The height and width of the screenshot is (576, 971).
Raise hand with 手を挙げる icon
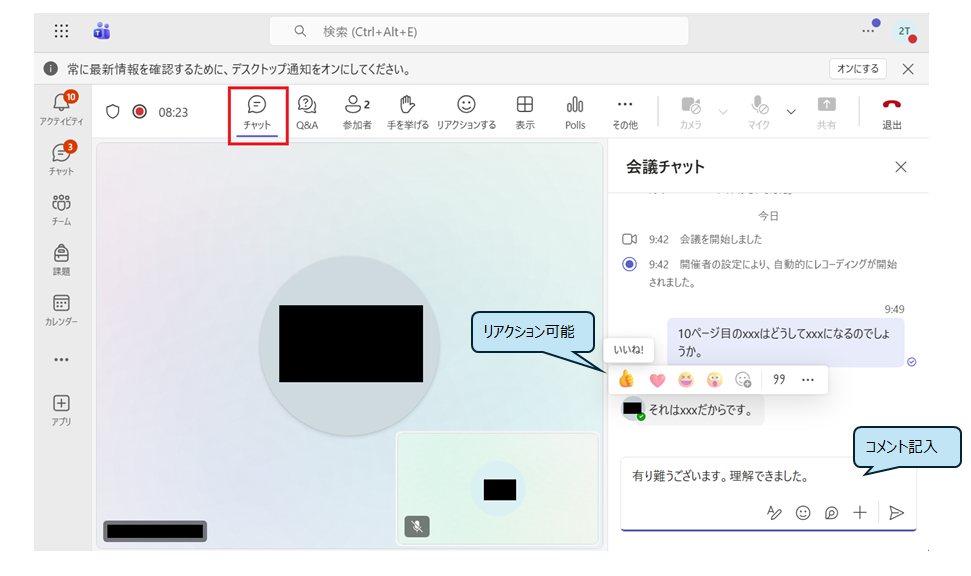click(407, 112)
